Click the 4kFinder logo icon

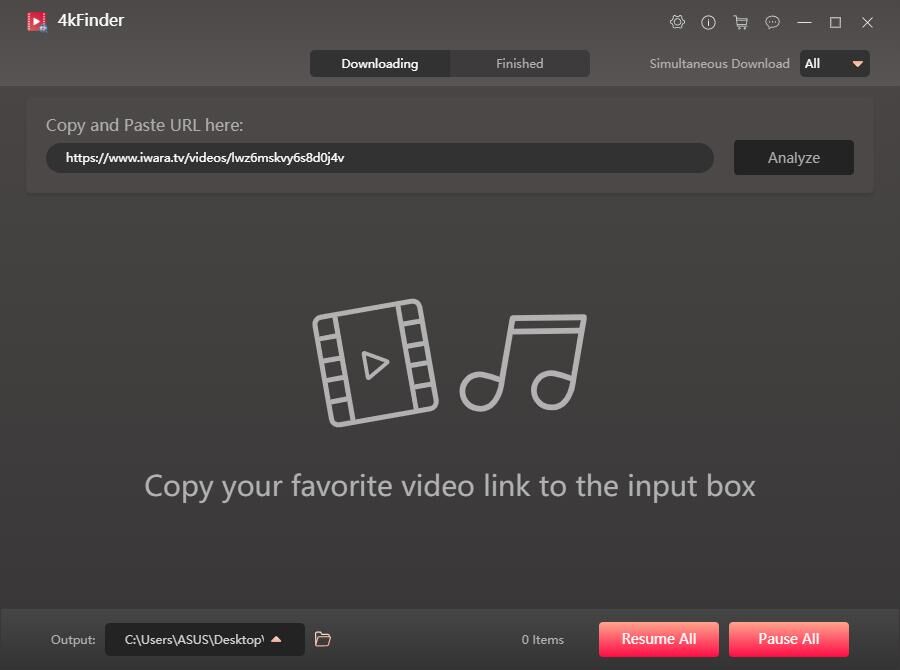coord(37,20)
